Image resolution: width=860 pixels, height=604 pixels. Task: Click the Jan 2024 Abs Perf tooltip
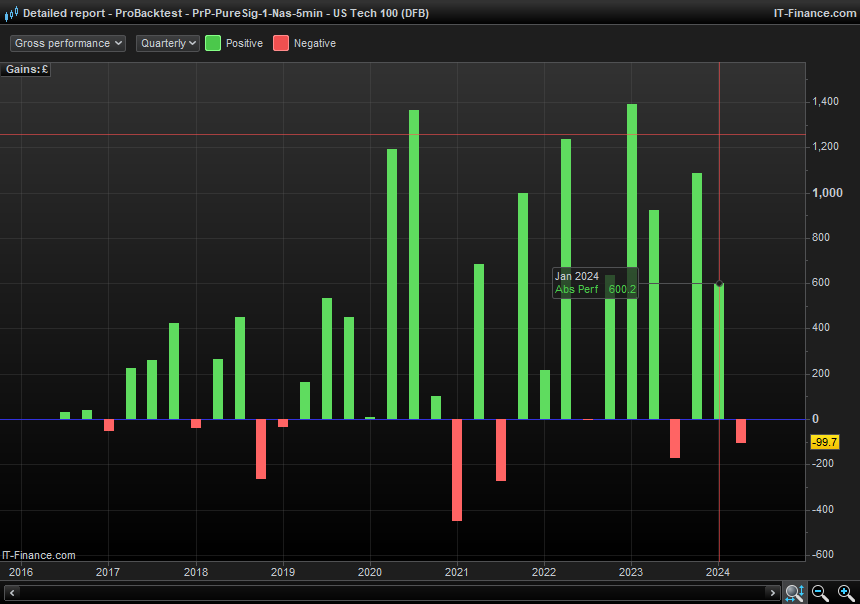click(x=594, y=282)
